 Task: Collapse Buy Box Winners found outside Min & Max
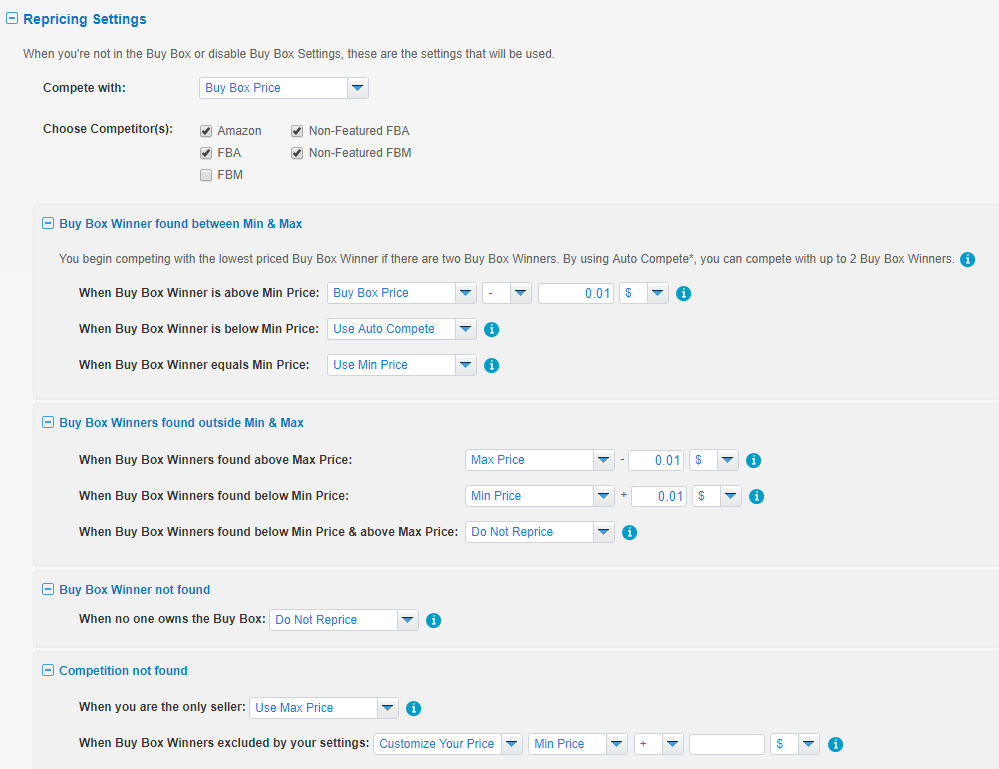pos(48,422)
